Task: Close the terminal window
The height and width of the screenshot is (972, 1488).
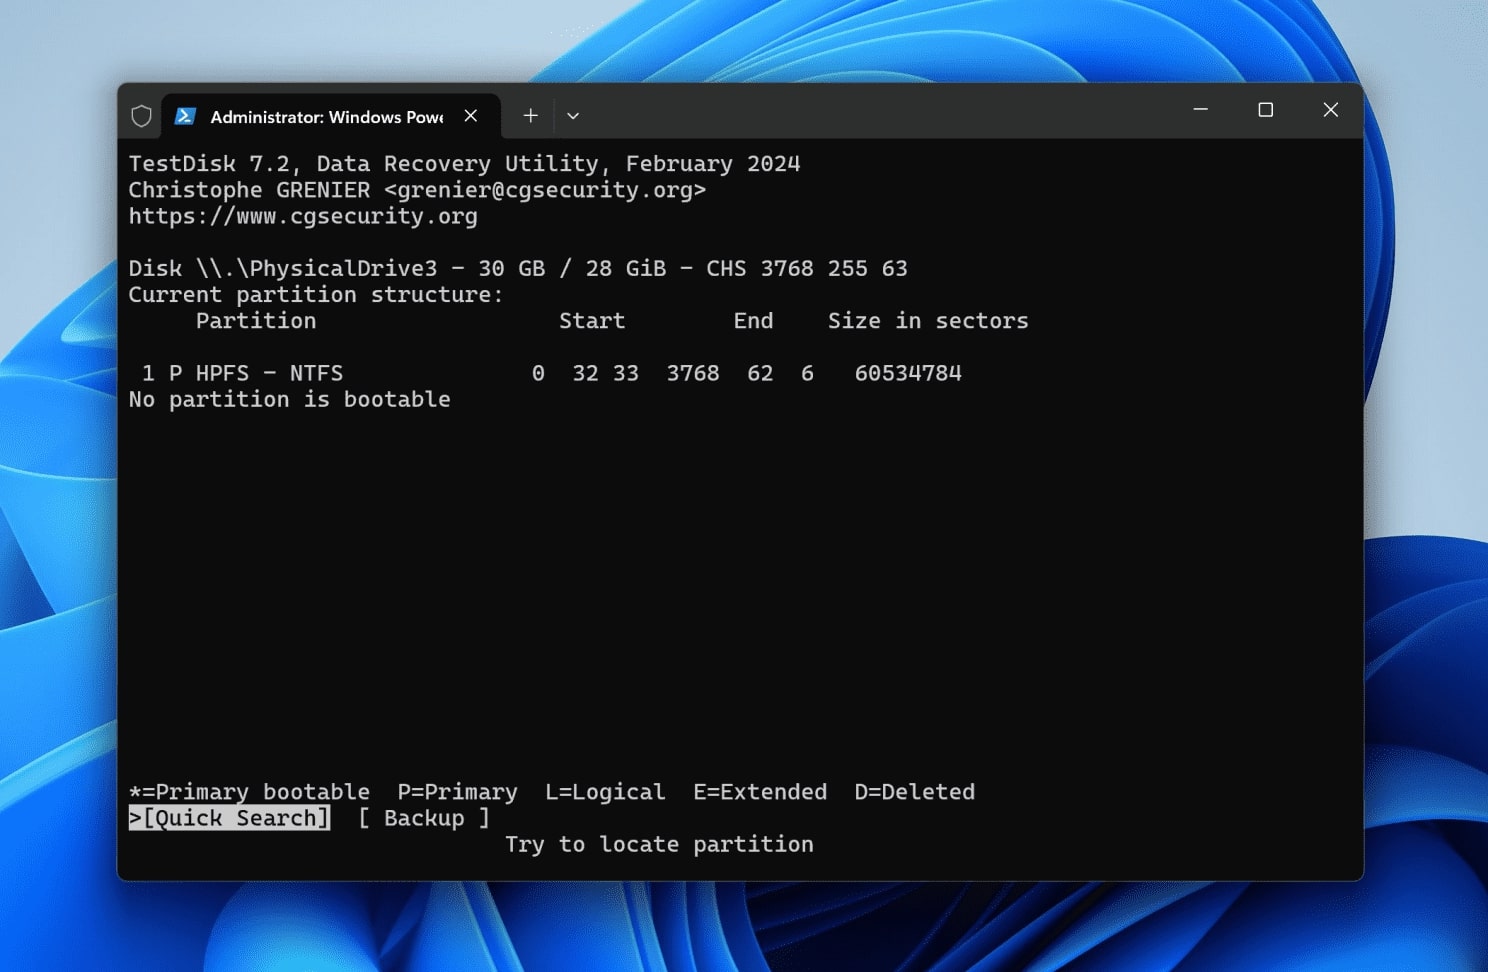Action: tap(1330, 109)
